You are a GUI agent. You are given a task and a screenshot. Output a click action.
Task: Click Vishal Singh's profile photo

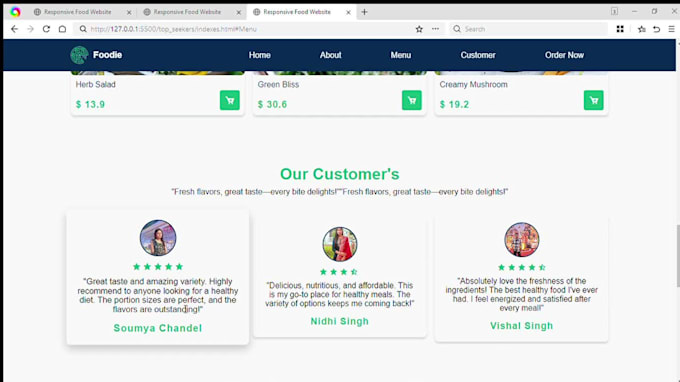pos(522,240)
